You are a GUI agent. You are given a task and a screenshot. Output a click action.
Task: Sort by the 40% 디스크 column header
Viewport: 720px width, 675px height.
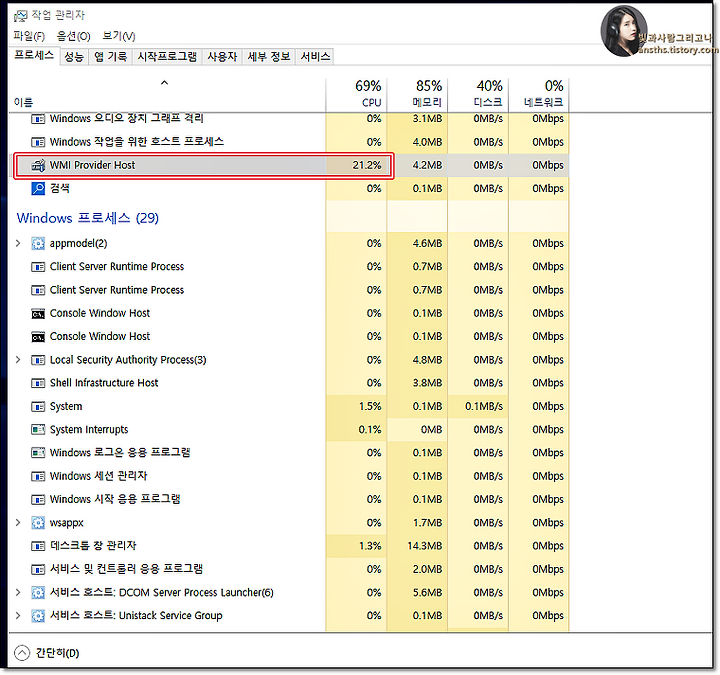coord(478,94)
